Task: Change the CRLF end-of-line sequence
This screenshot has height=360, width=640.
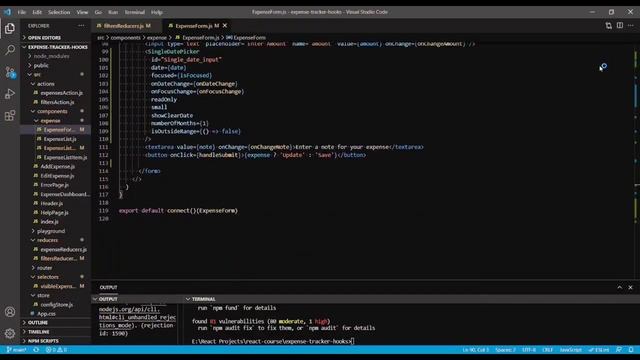Action: coord(548,350)
